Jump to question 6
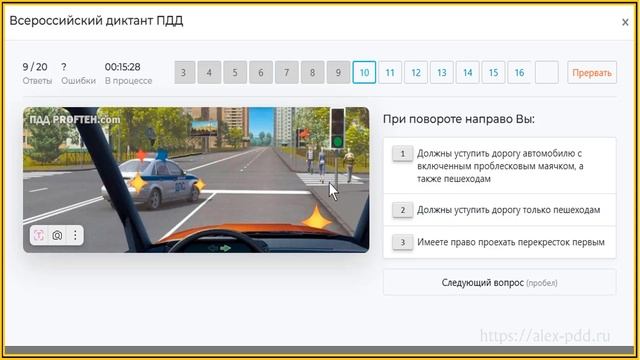Image resolution: width=640 pixels, height=360 pixels. click(x=261, y=72)
